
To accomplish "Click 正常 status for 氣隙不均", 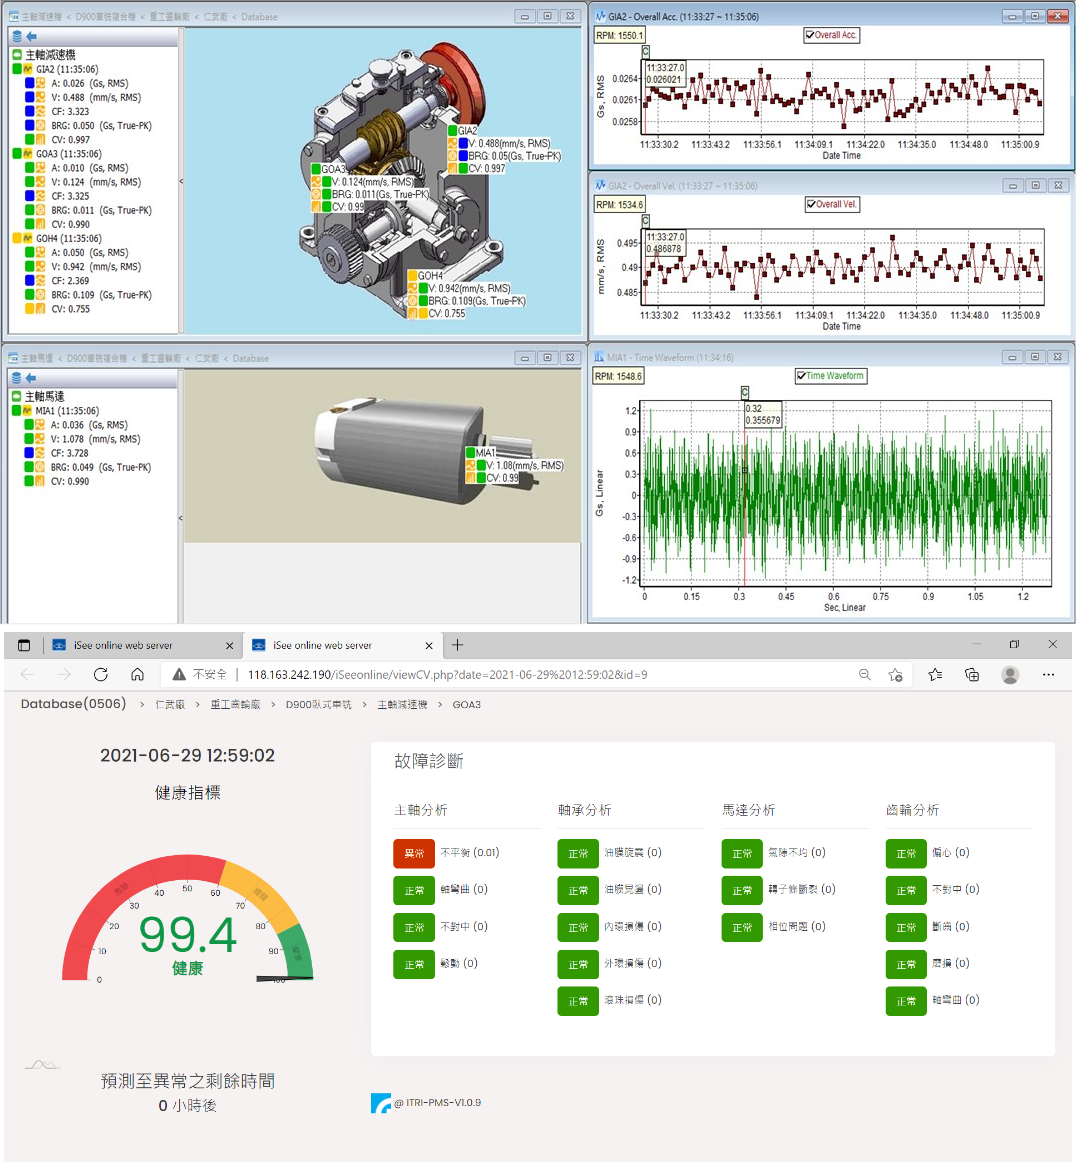I will click(x=742, y=853).
